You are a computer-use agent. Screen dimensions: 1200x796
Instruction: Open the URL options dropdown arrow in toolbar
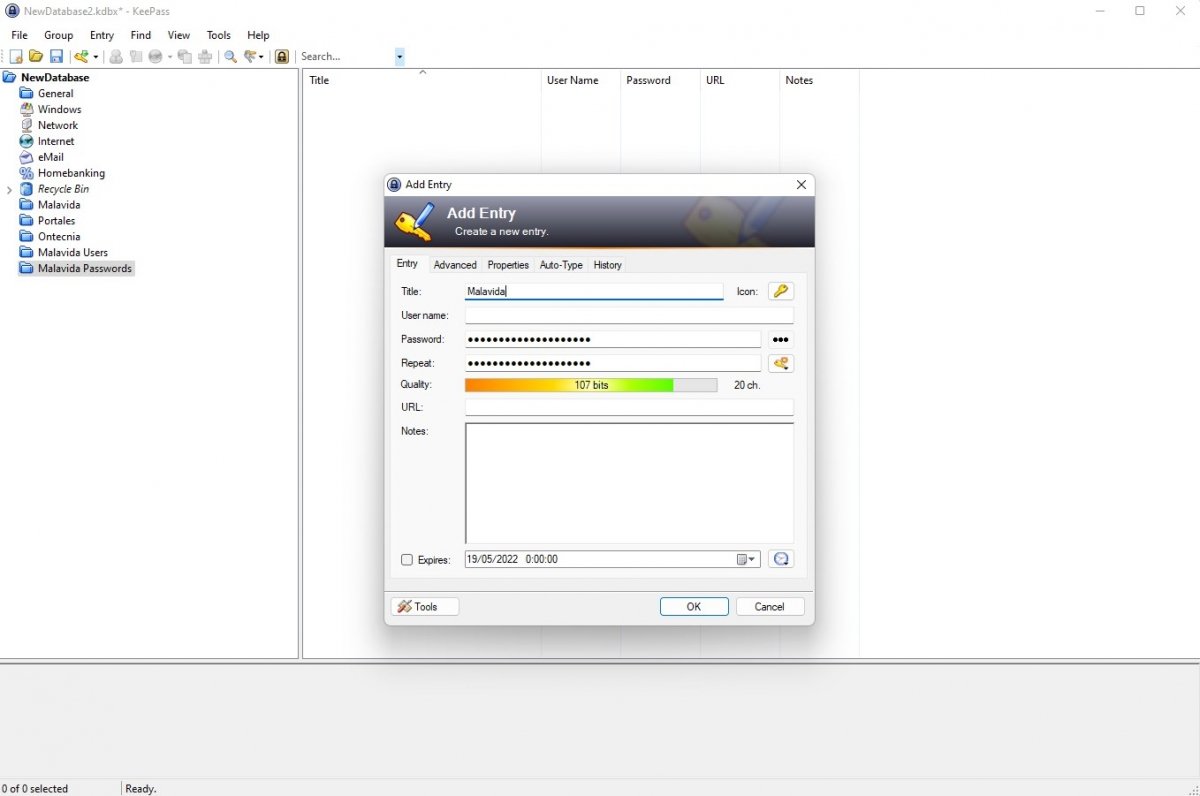(170, 57)
